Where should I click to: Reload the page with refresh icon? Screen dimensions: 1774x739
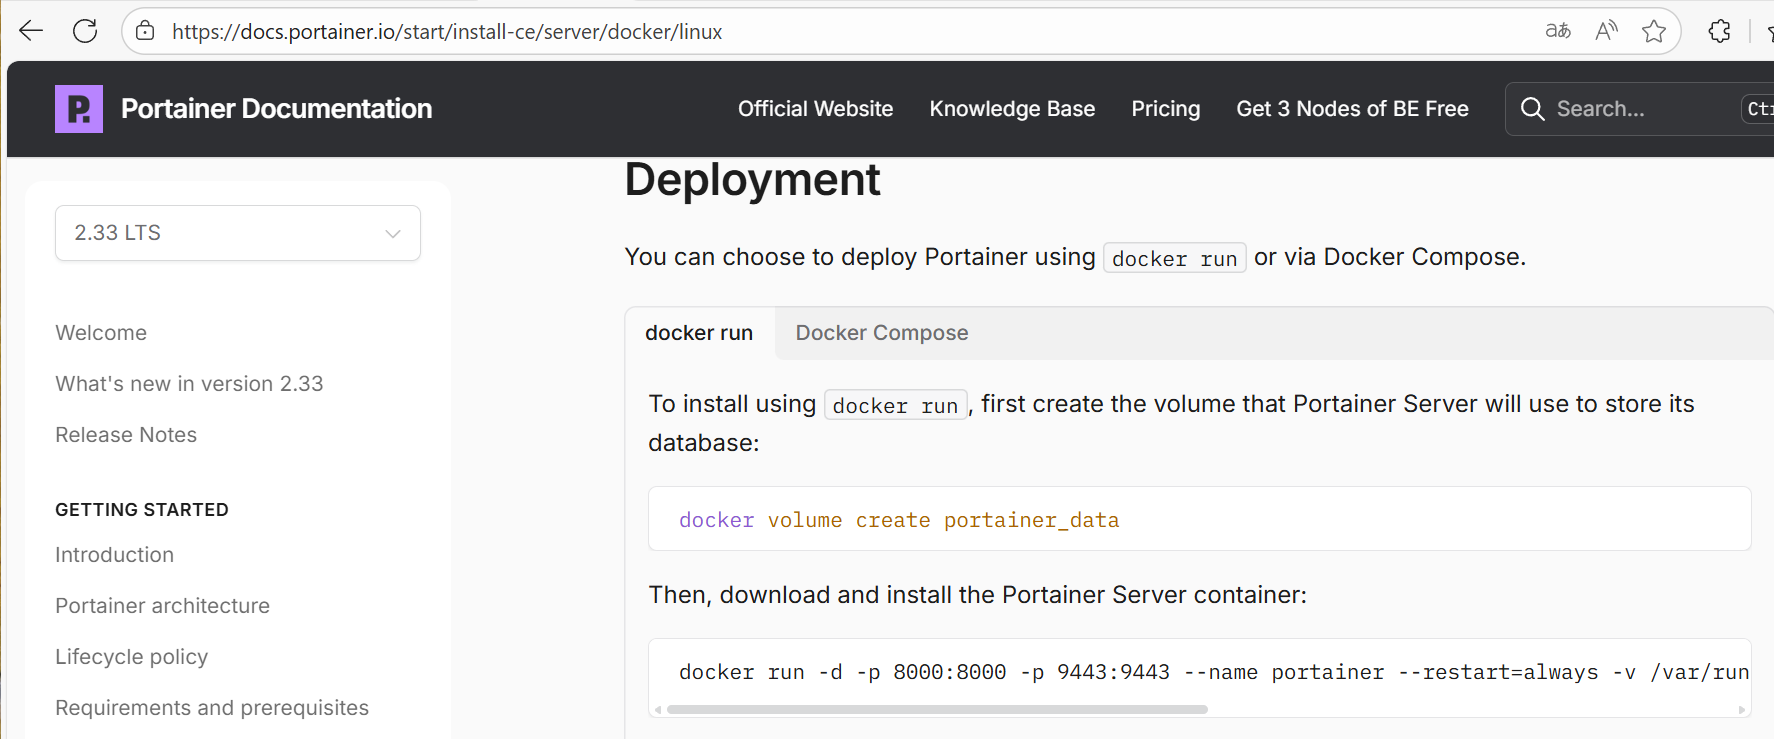click(x=85, y=31)
